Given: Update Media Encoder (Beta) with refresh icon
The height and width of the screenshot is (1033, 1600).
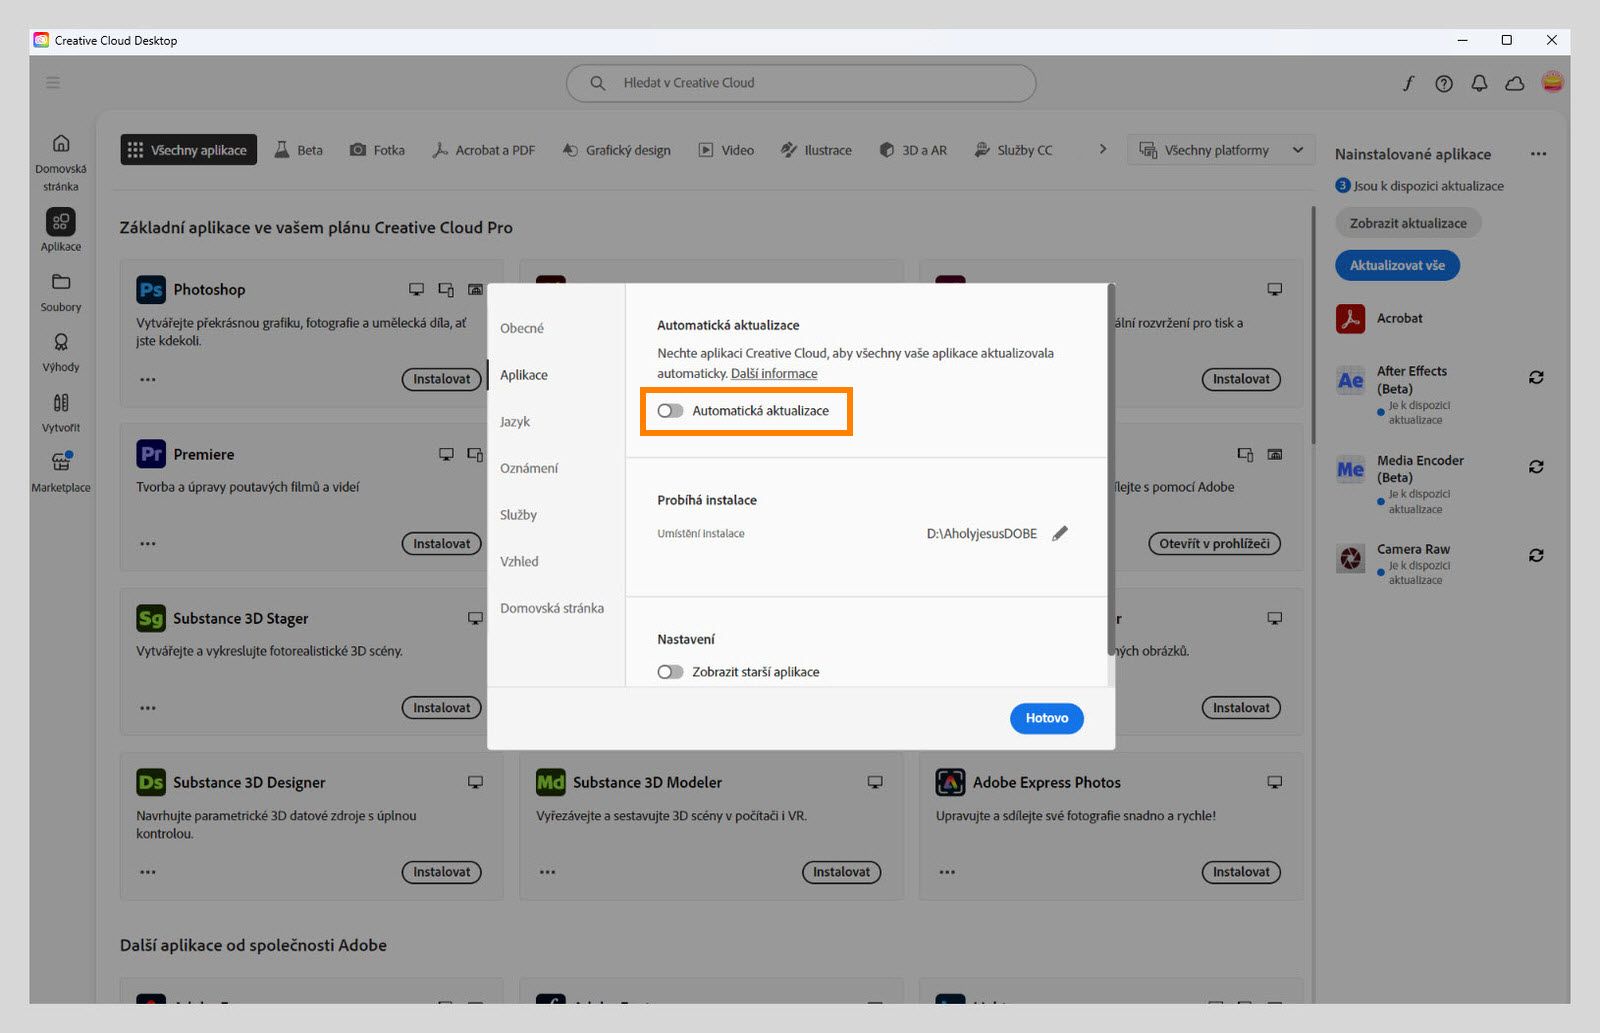Looking at the screenshot, I should tap(1536, 466).
